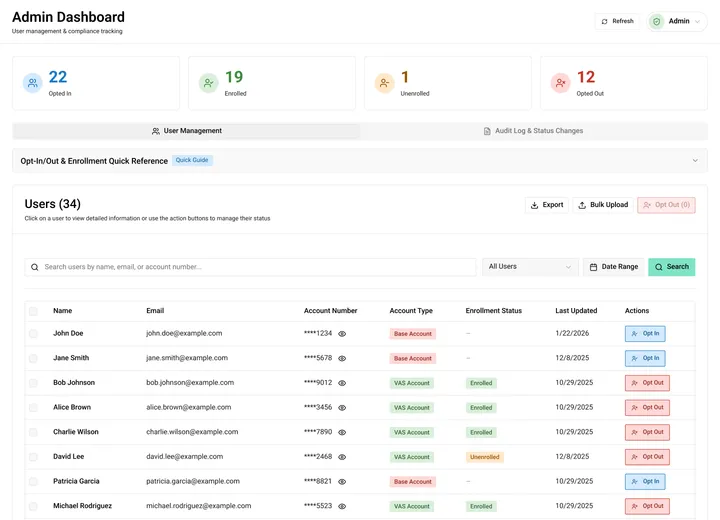The height and width of the screenshot is (520, 720).
Task: Click the Account Number column header
Action: (331, 311)
